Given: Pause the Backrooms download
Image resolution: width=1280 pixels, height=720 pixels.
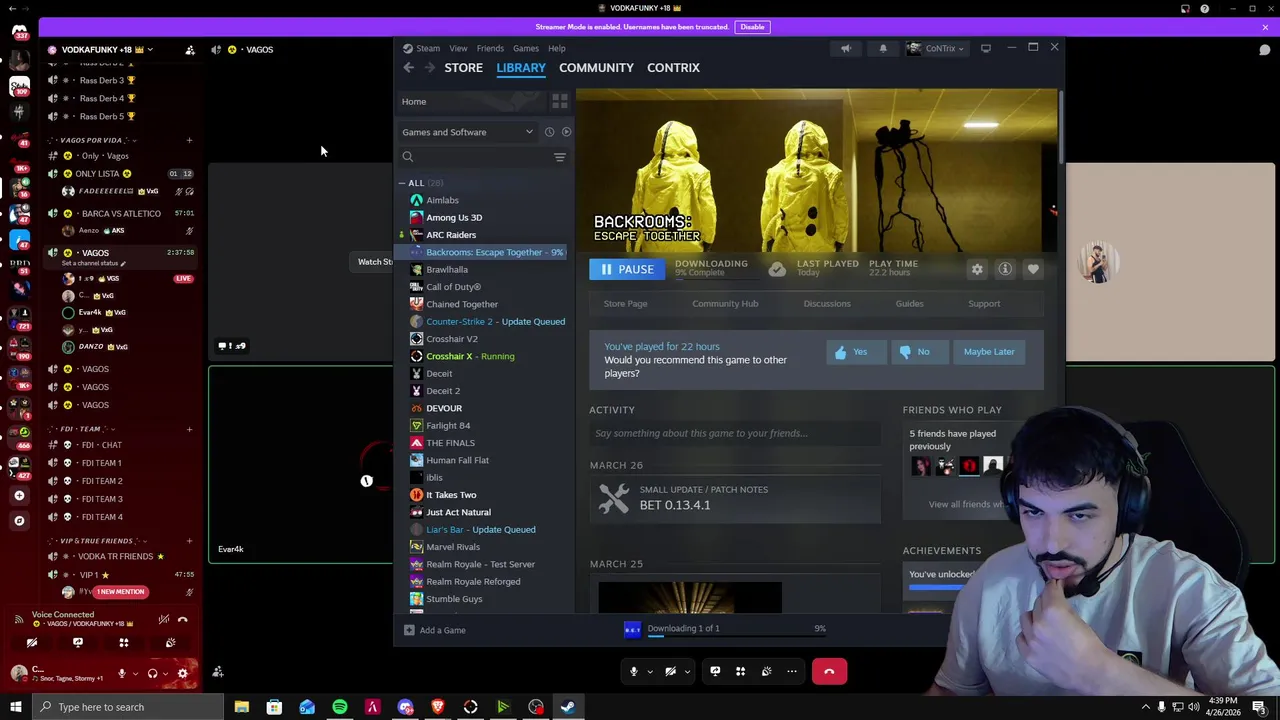Looking at the screenshot, I should 627,269.
